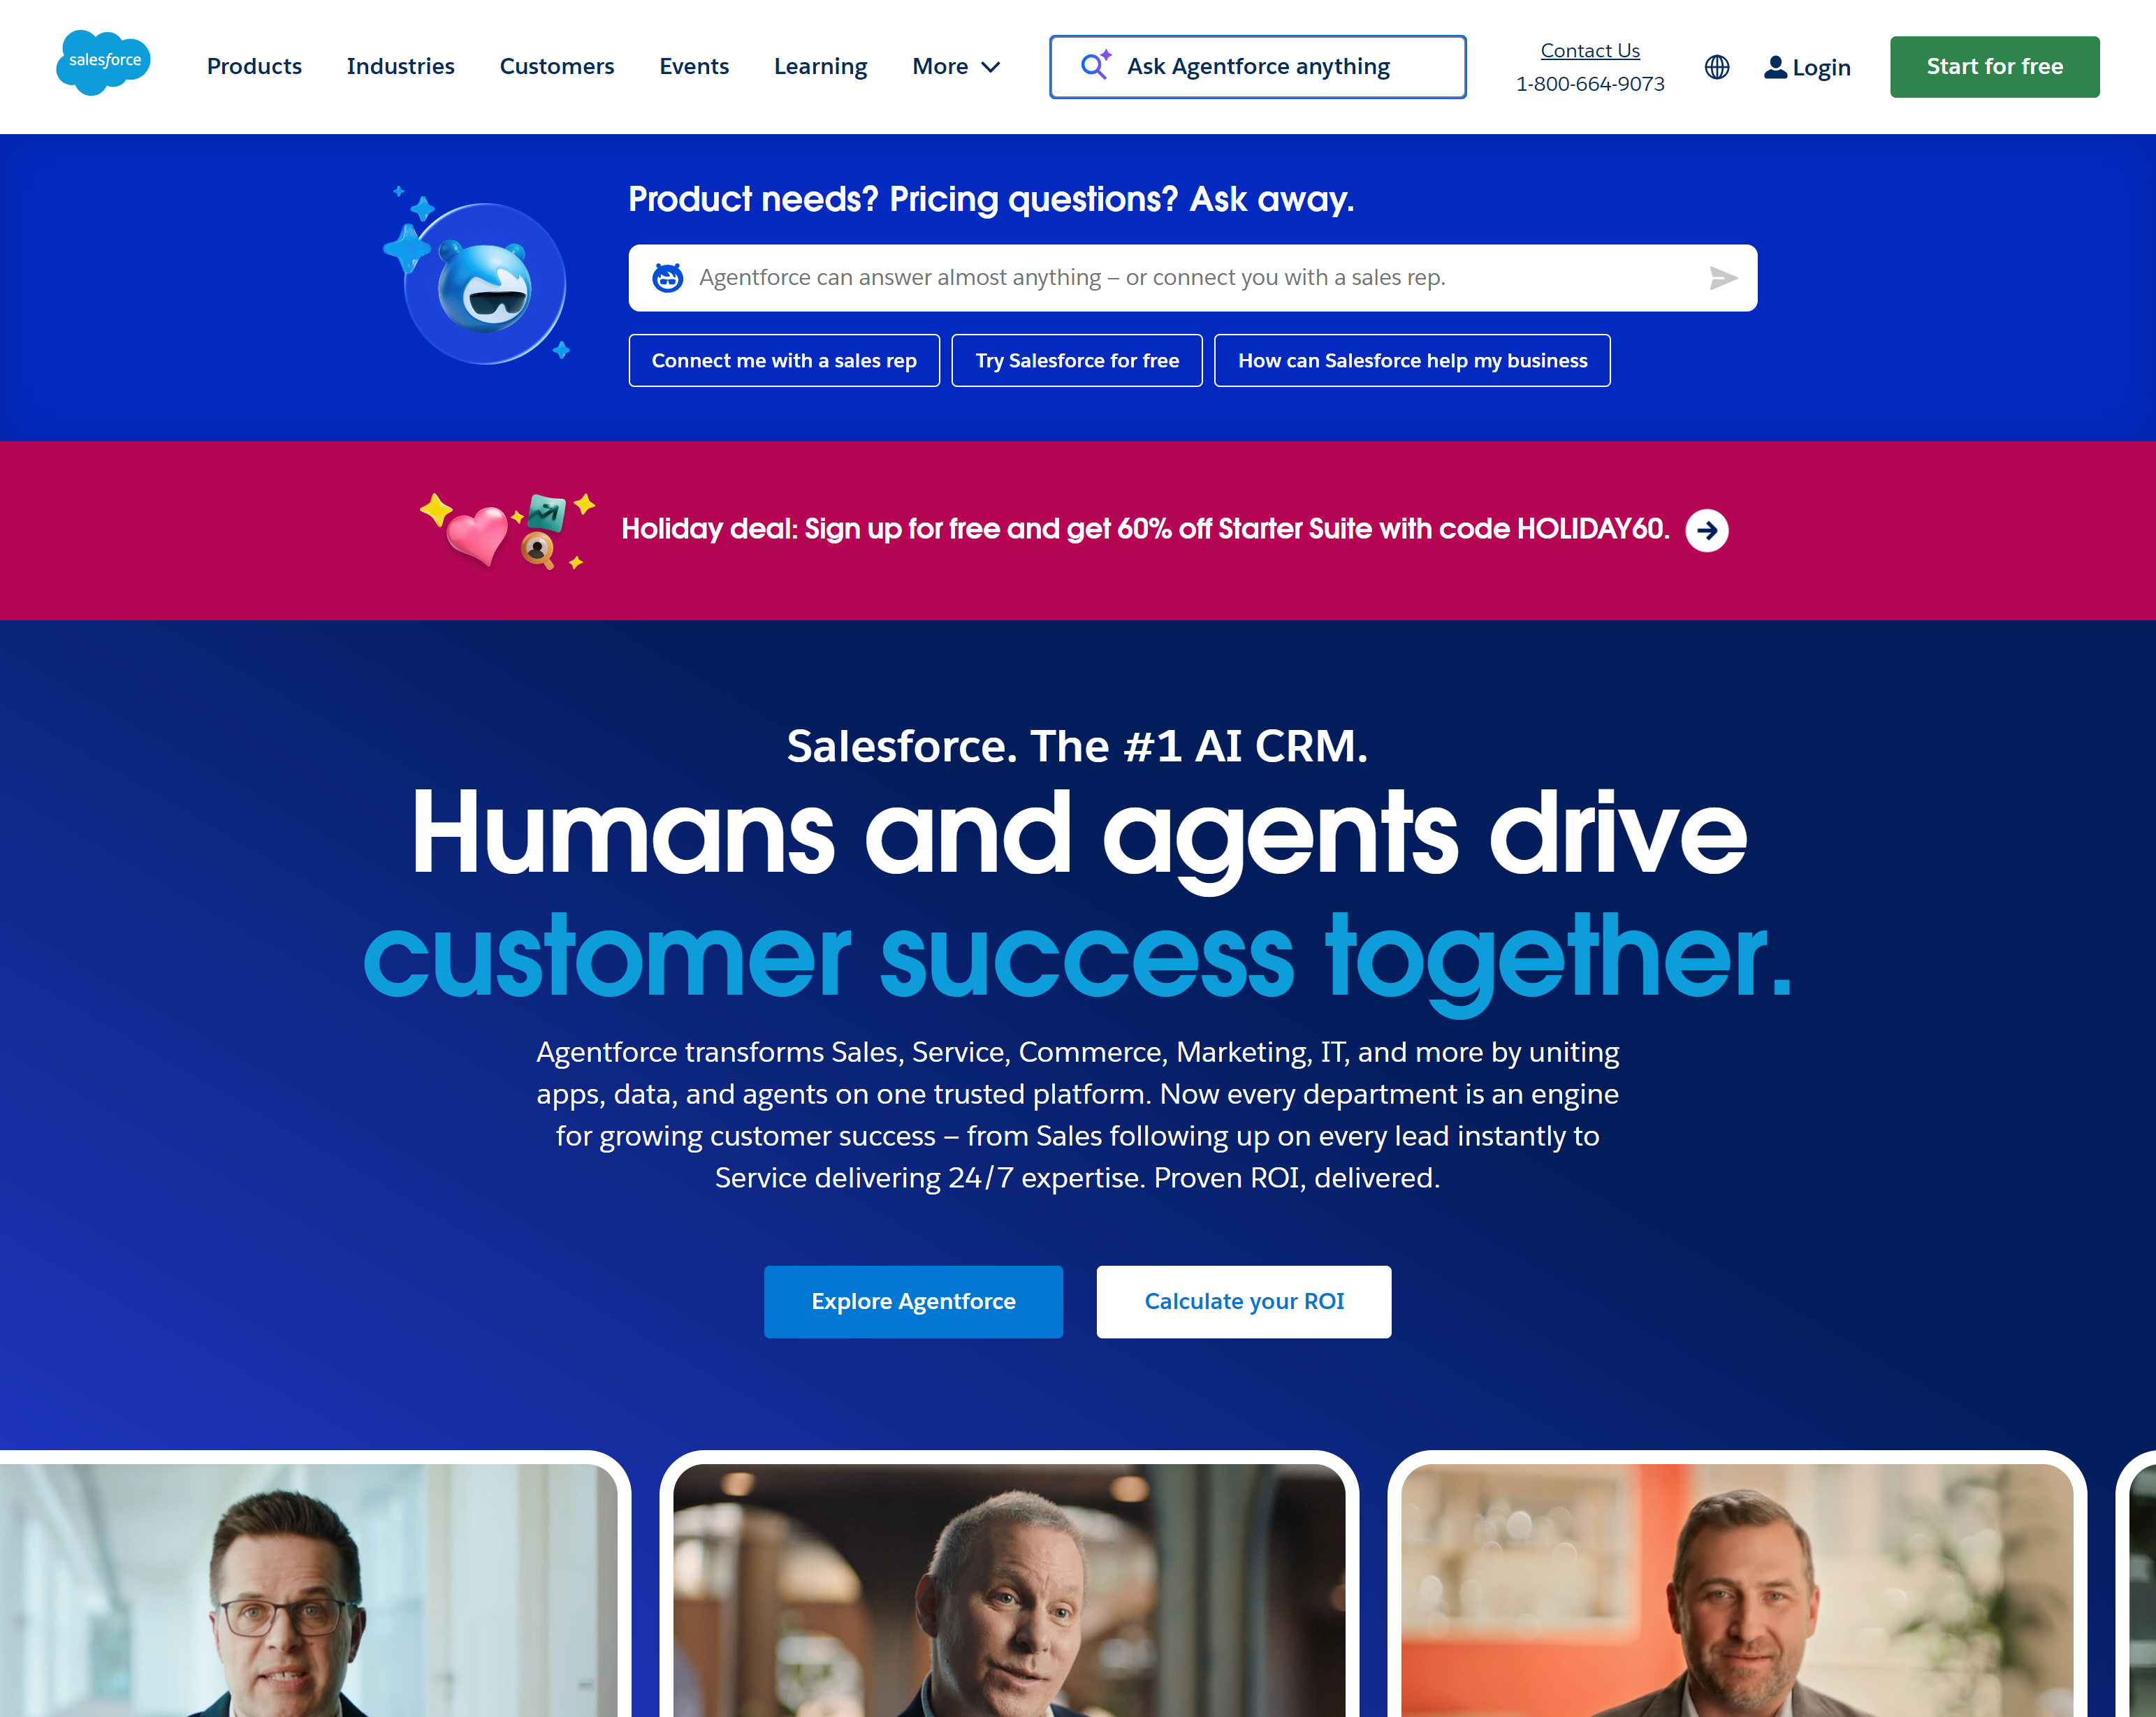Click the Agentforce search sparkle icon
Image resolution: width=2156 pixels, height=1717 pixels.
[1095, 65]
